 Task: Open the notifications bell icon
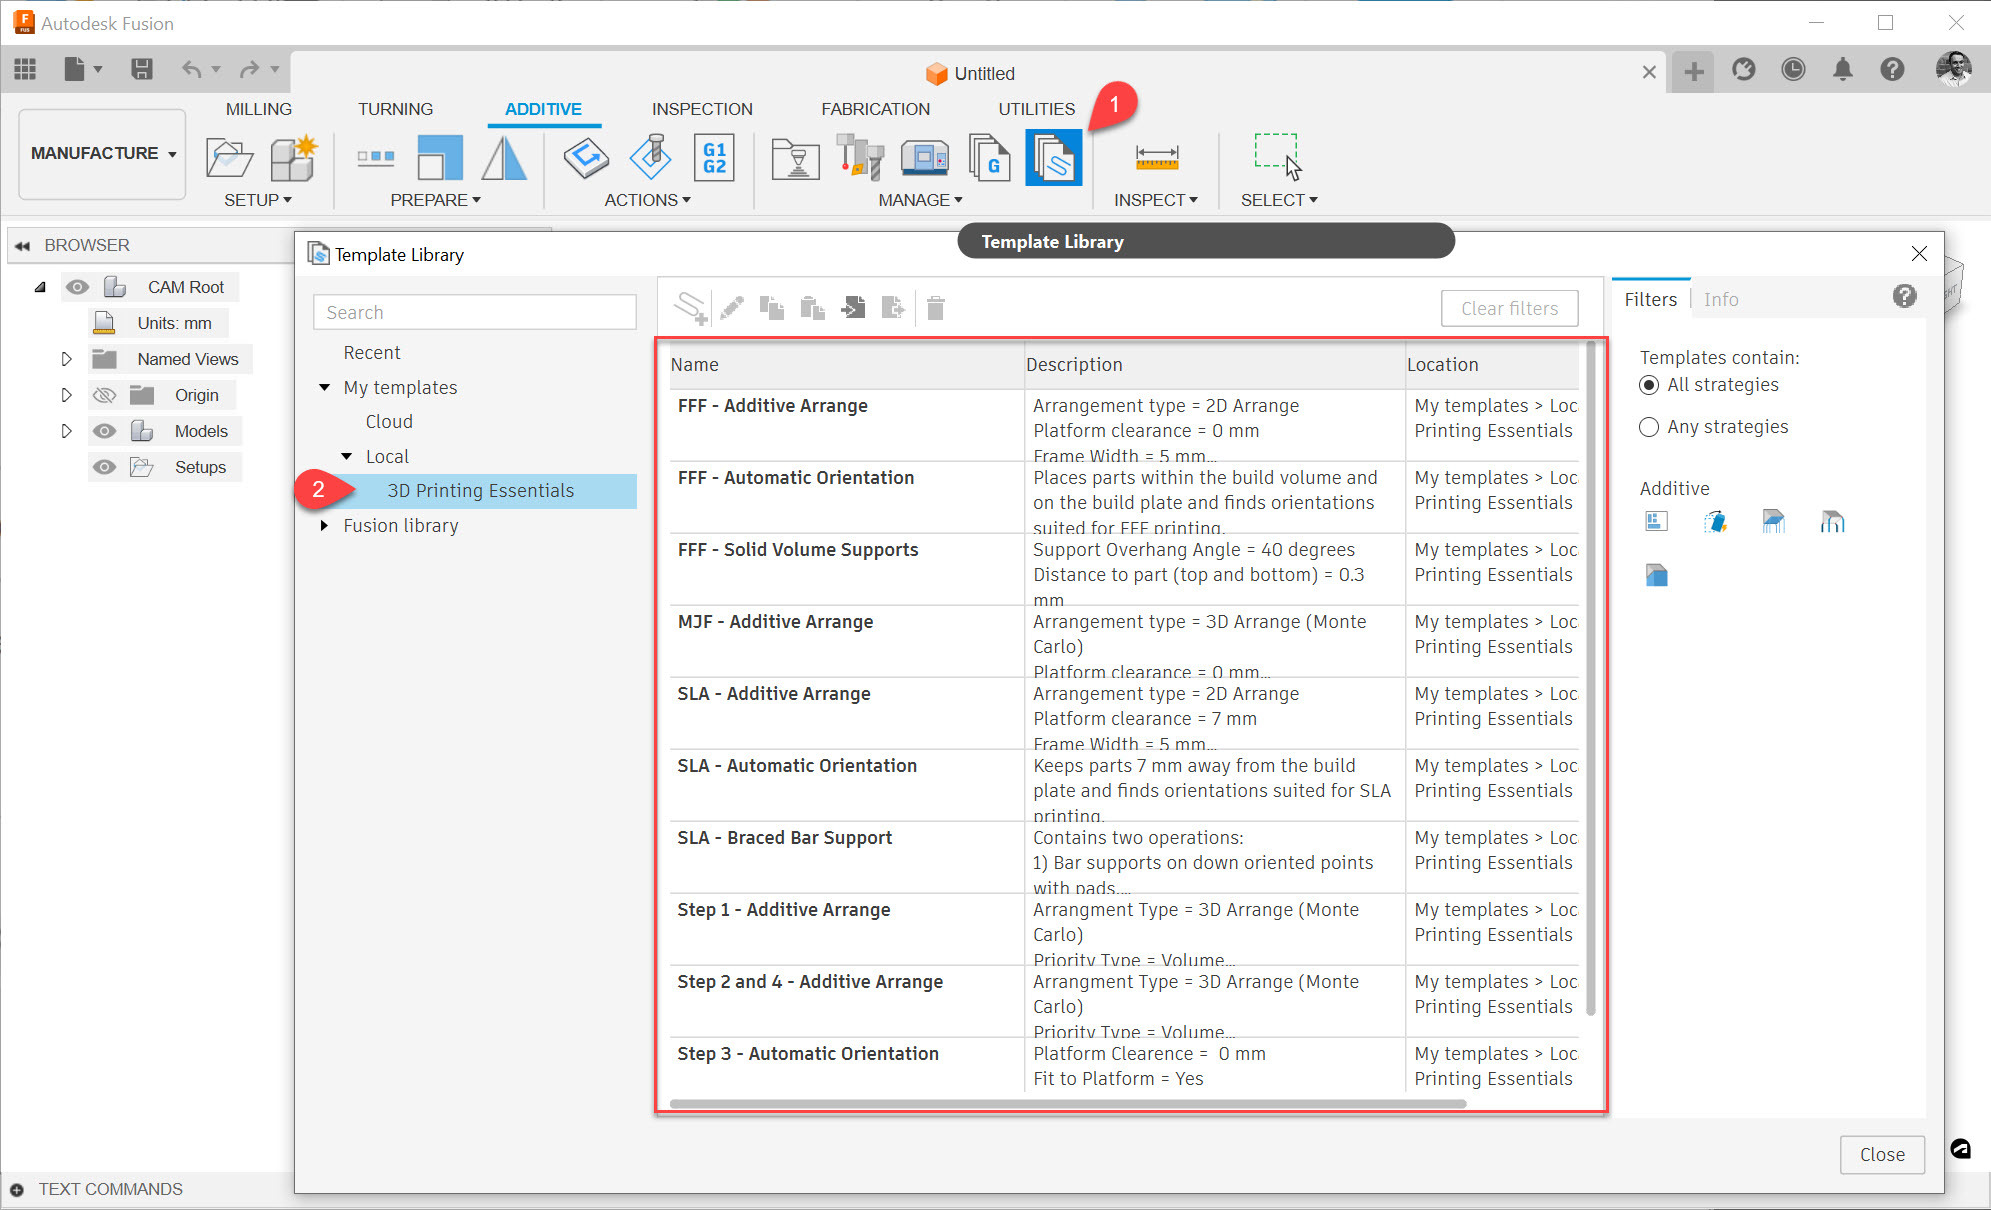click(x=1842, y=69)
